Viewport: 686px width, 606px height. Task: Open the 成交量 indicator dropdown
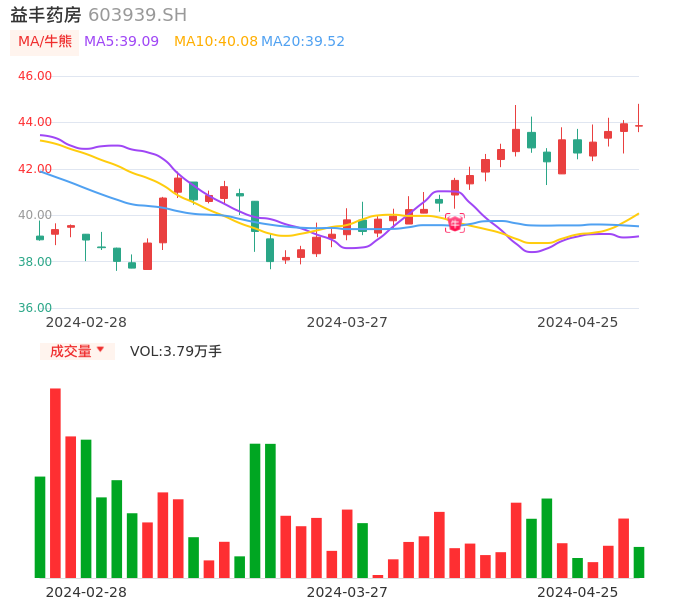click(x=77, y=351)
